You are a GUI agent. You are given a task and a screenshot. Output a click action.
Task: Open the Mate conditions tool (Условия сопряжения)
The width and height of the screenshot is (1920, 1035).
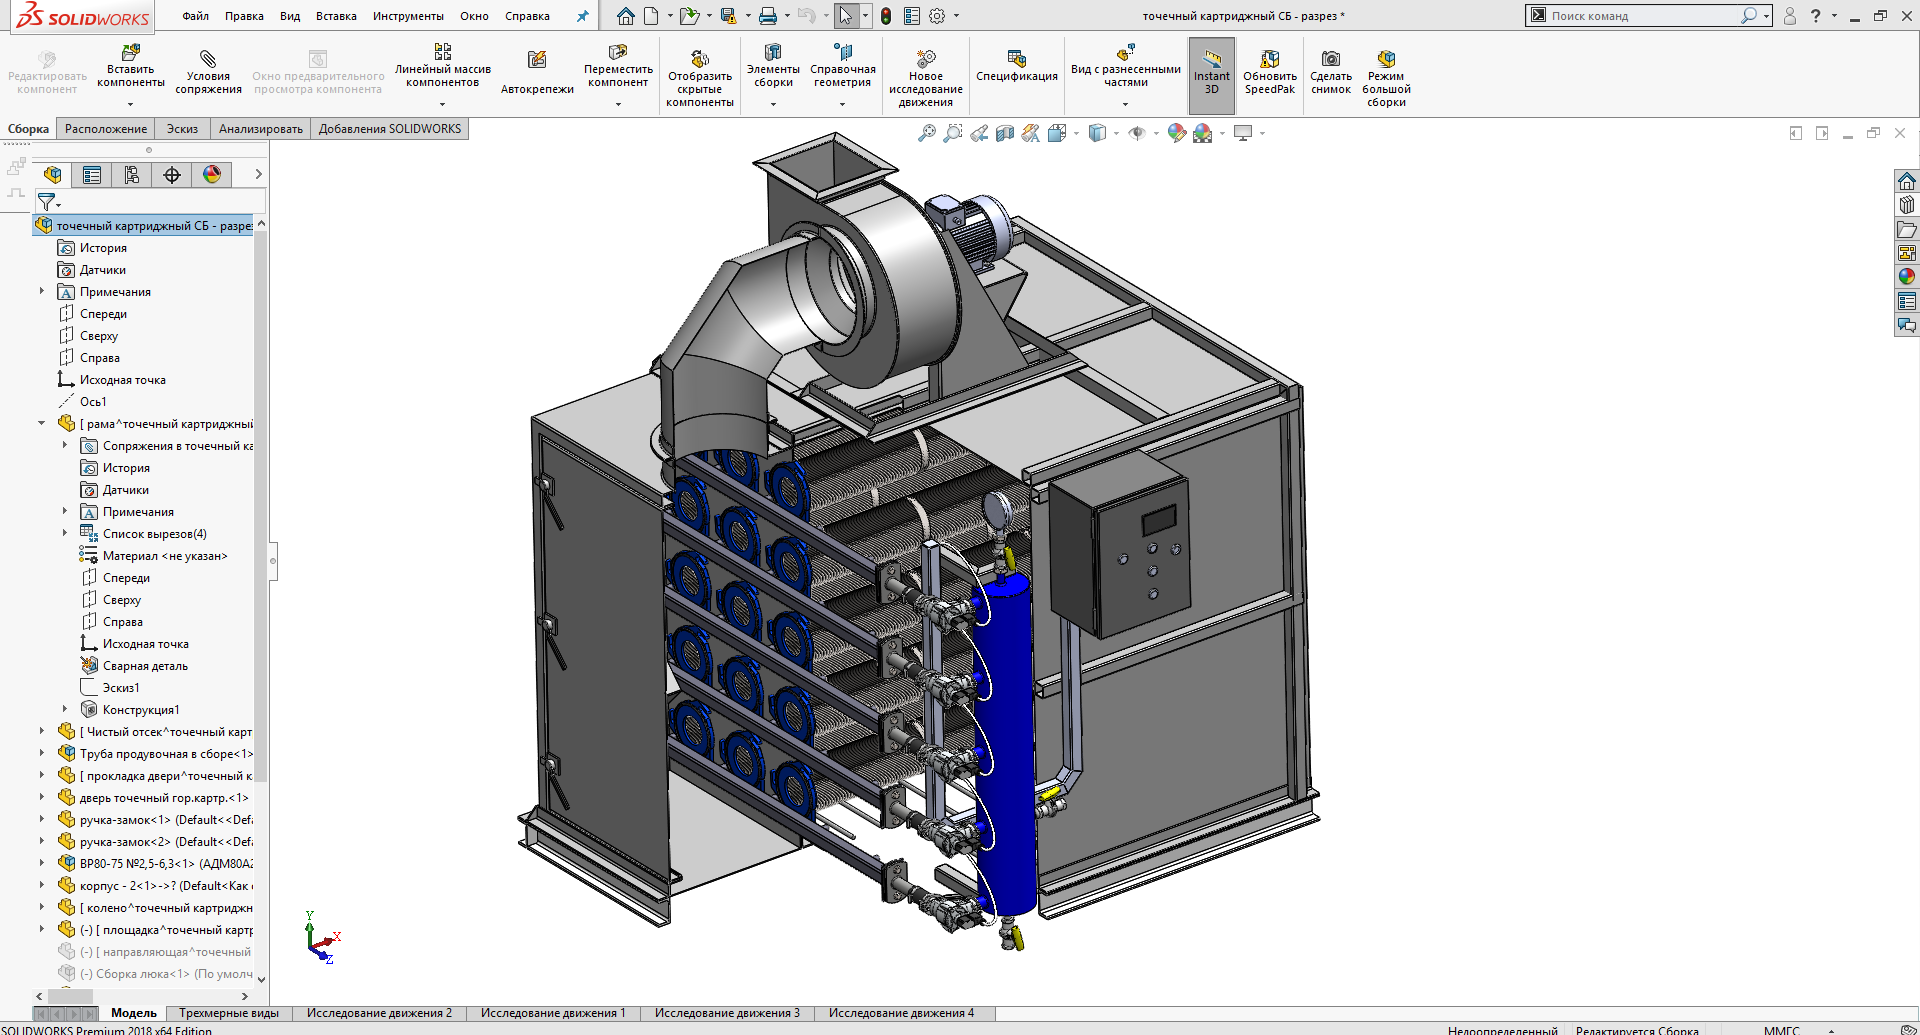pos(208,72)
